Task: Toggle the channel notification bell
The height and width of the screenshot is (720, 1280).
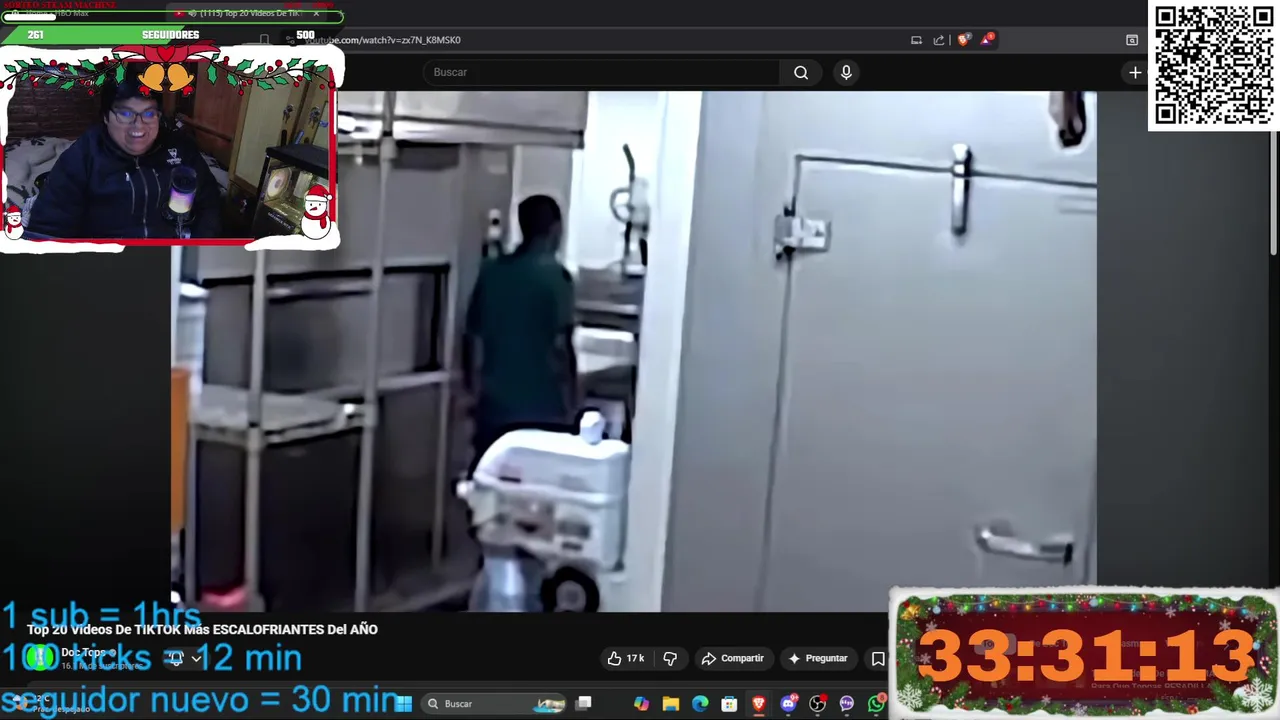Action: 176,658
